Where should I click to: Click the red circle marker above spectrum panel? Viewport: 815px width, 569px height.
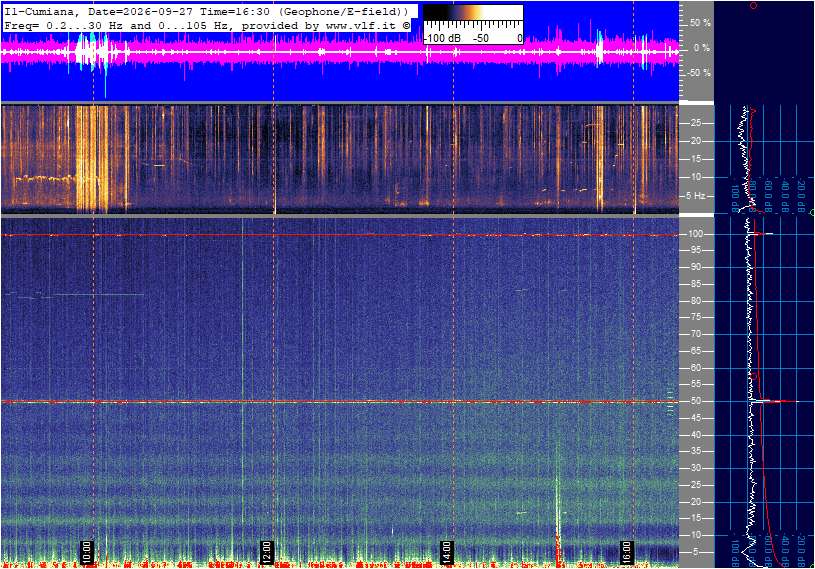754,5
